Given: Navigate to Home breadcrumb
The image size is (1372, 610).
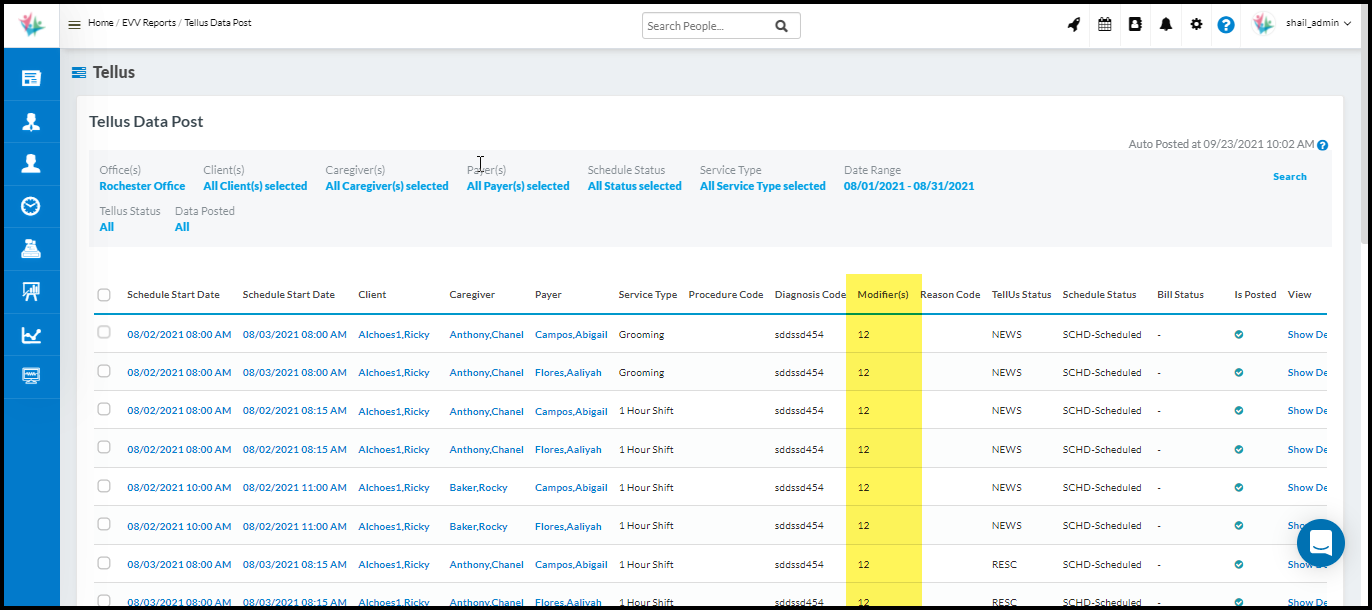Looking at the screenshot, I should point(100,23).
